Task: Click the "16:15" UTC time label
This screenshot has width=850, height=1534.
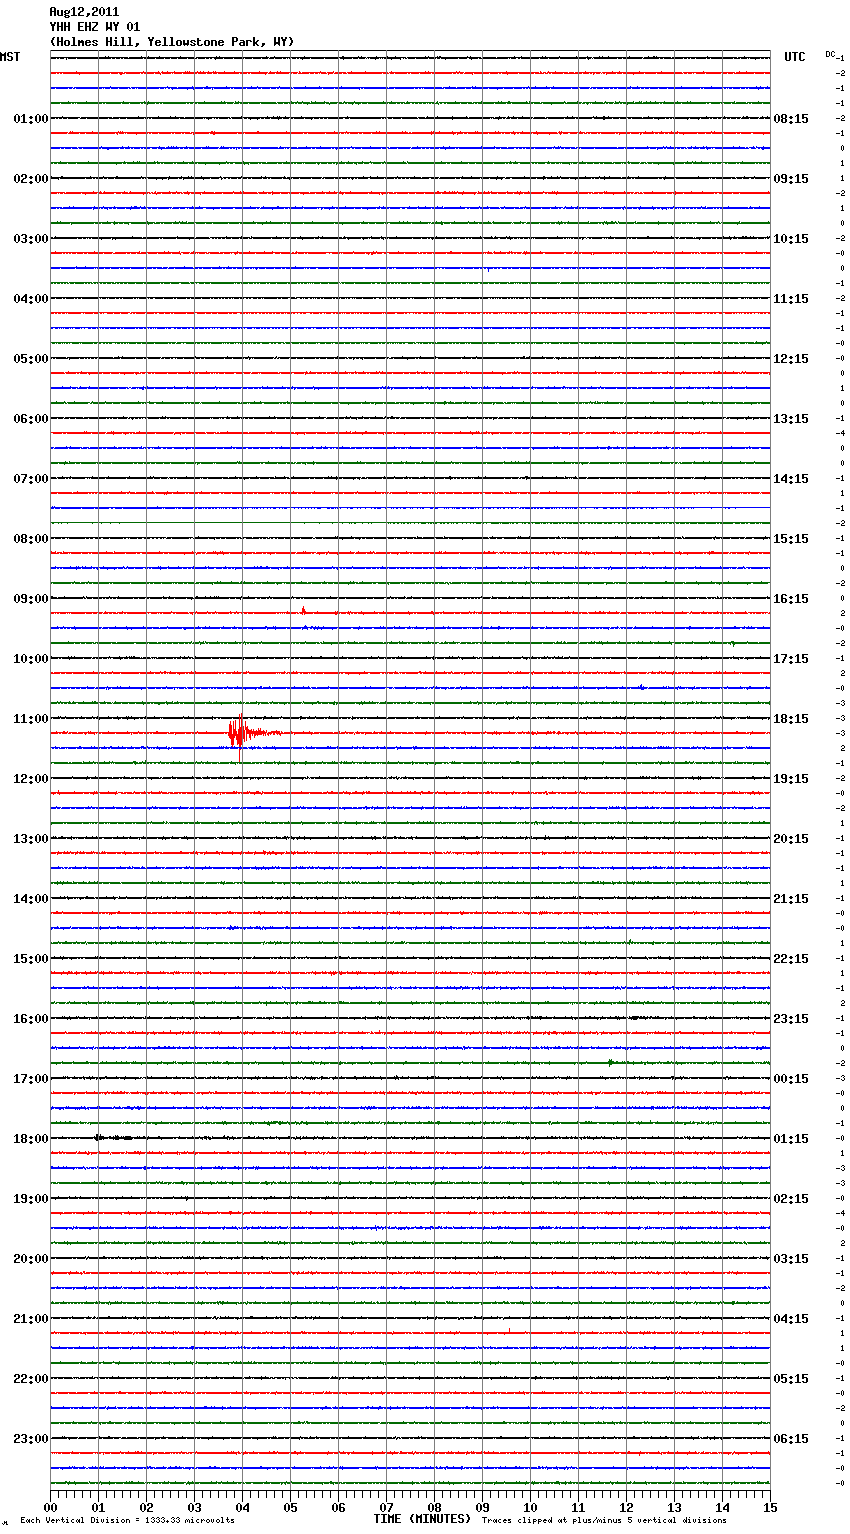Action: tap(791, 599)
